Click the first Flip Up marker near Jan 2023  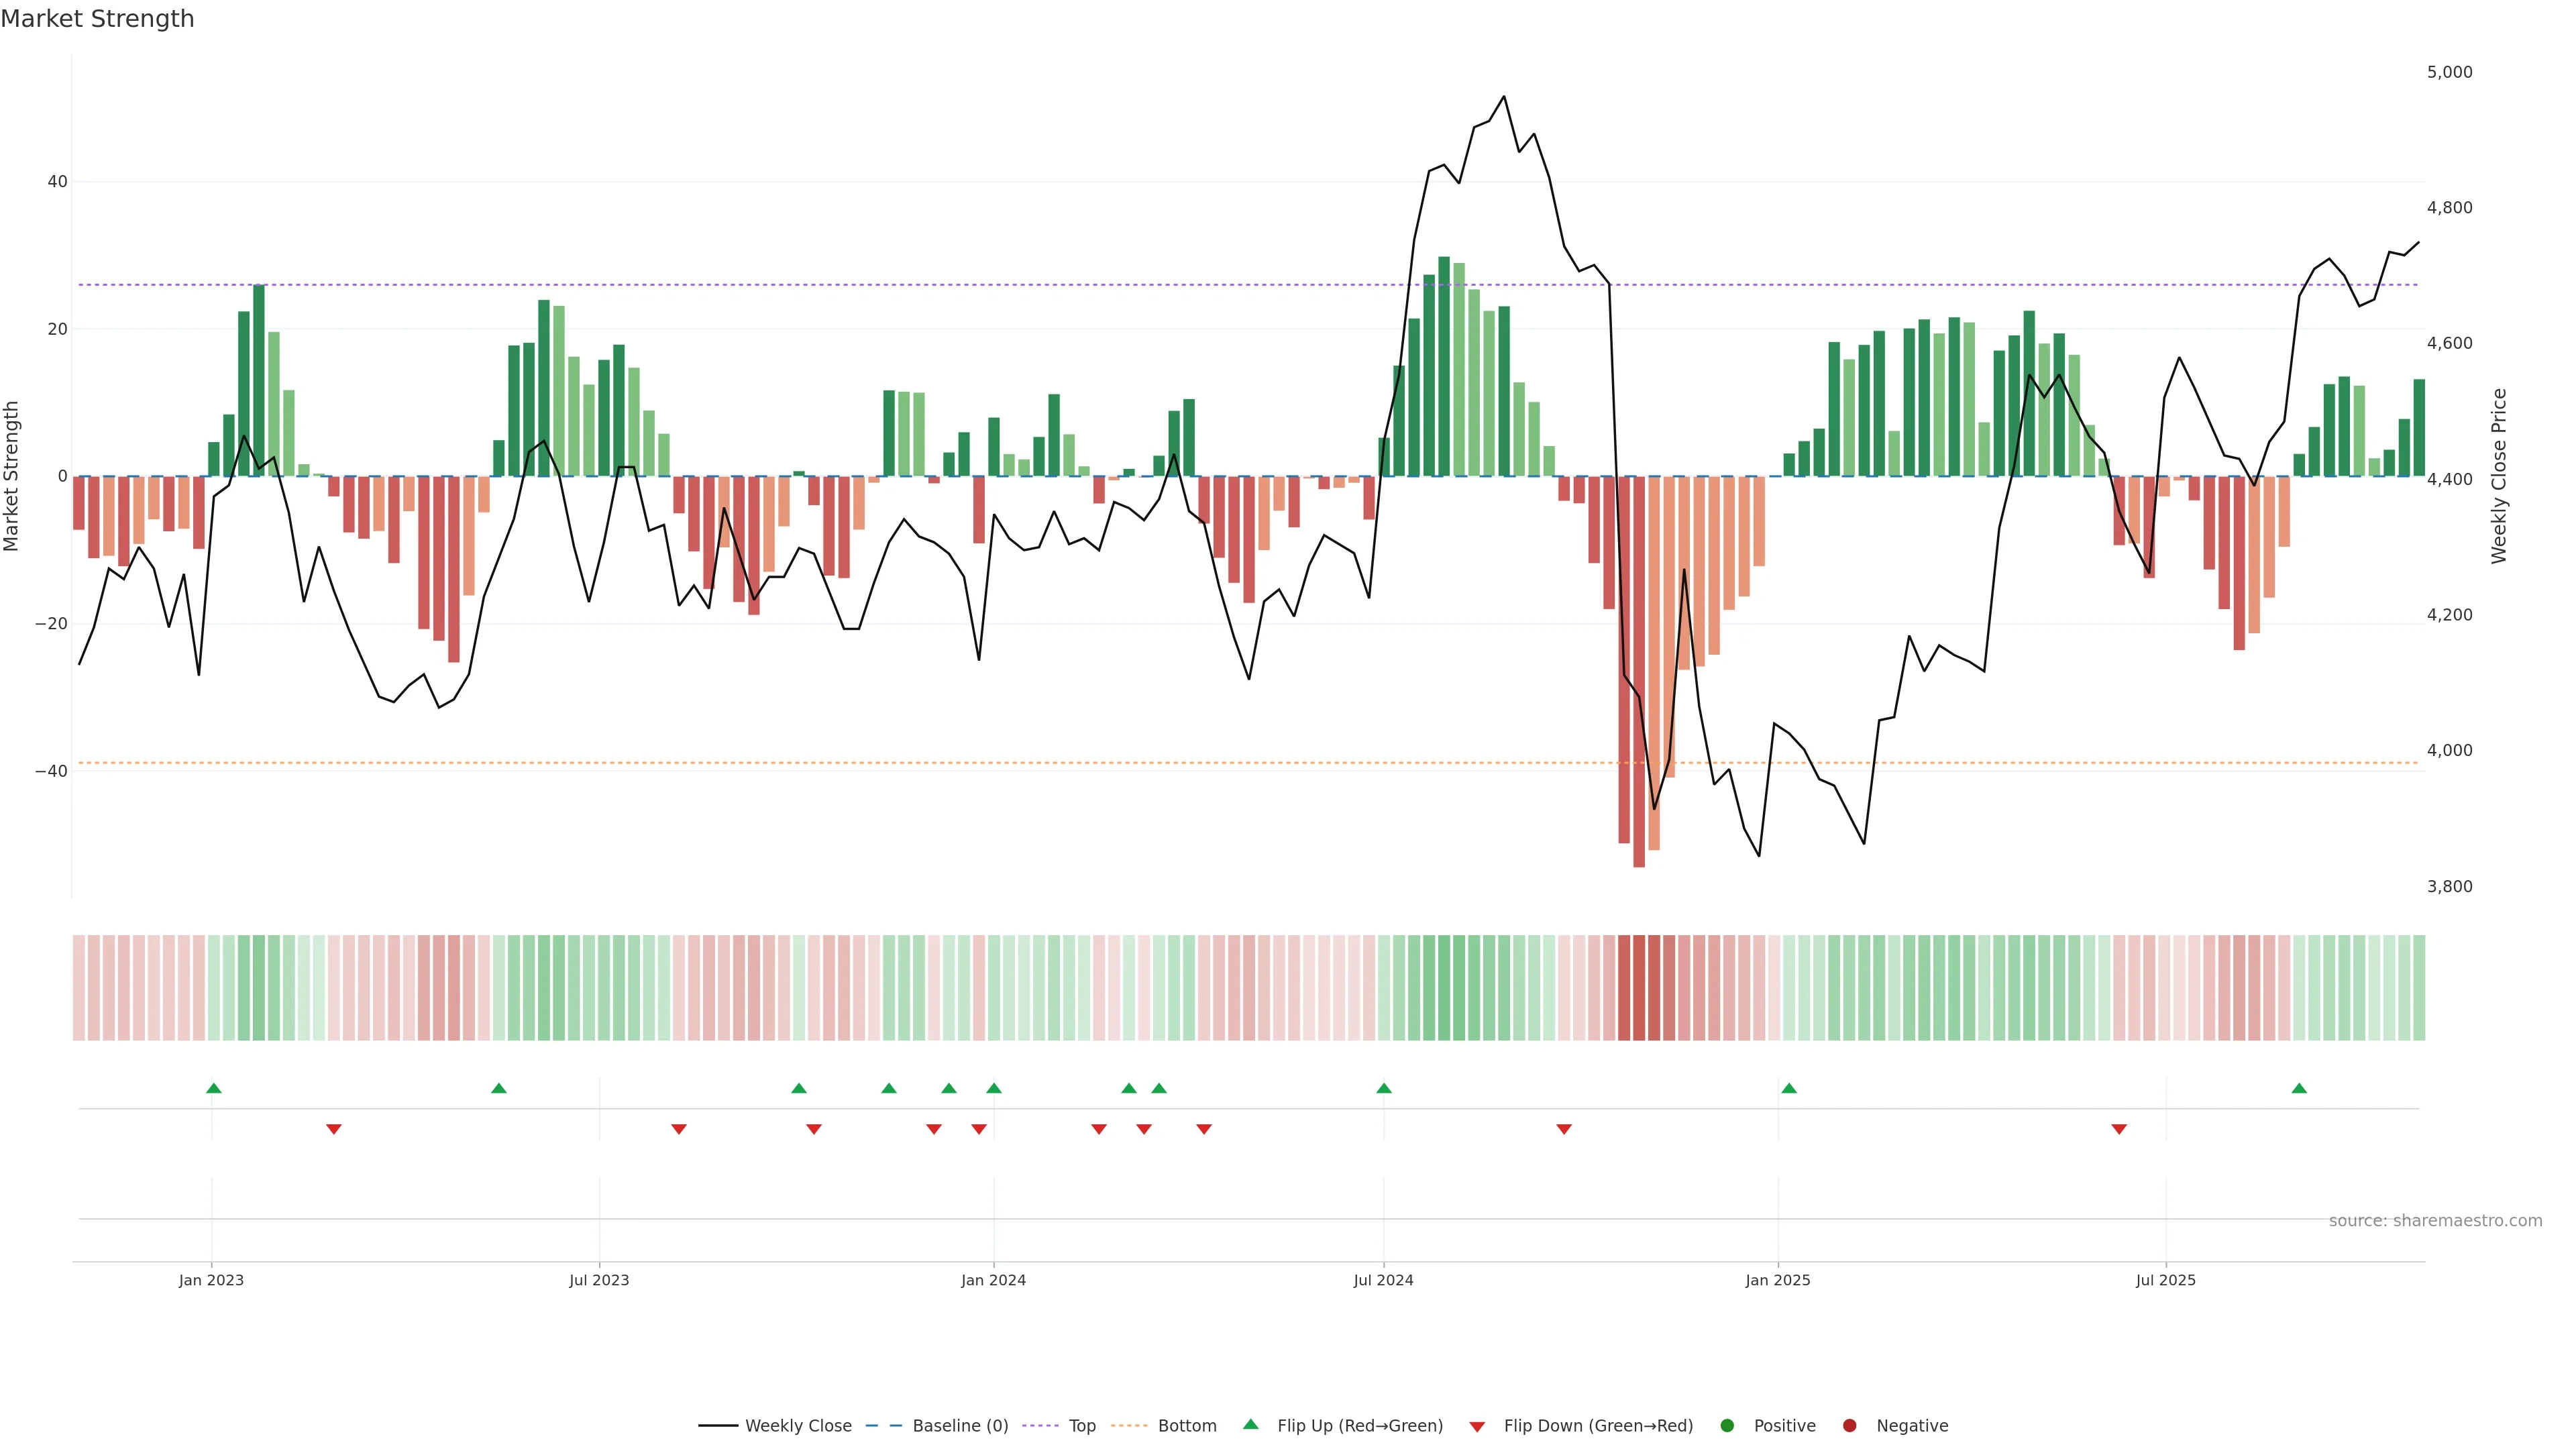point(214,1088)
